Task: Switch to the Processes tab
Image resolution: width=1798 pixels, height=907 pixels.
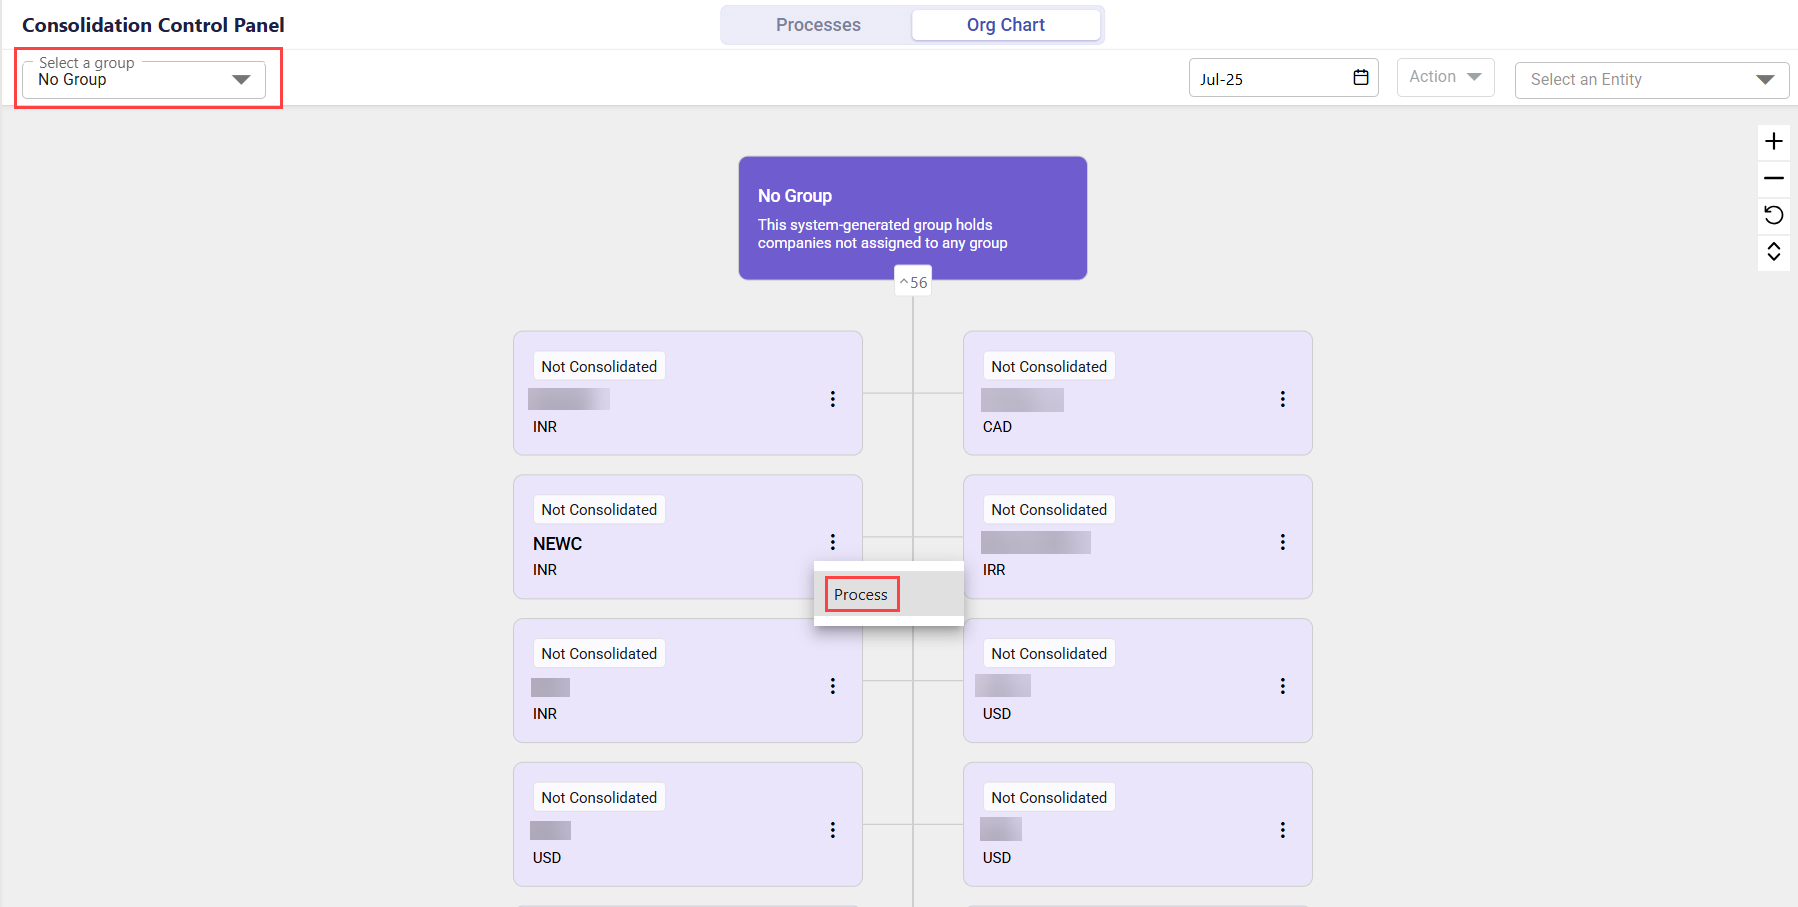Action: 817,25
